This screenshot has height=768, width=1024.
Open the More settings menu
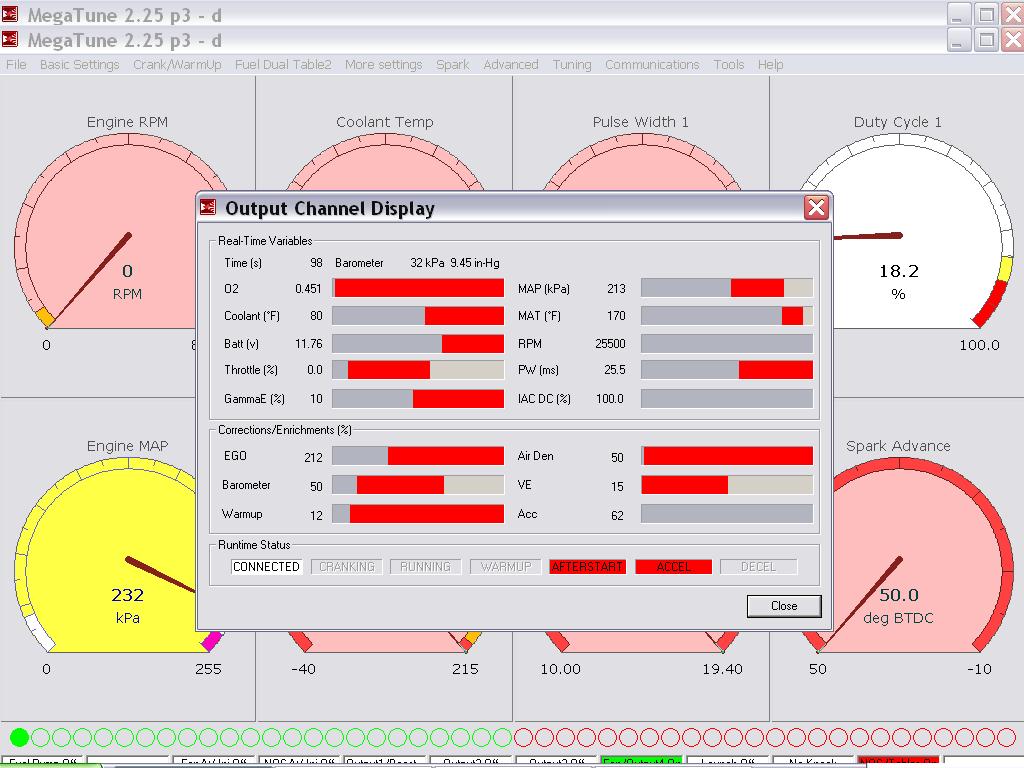point(383,65)
